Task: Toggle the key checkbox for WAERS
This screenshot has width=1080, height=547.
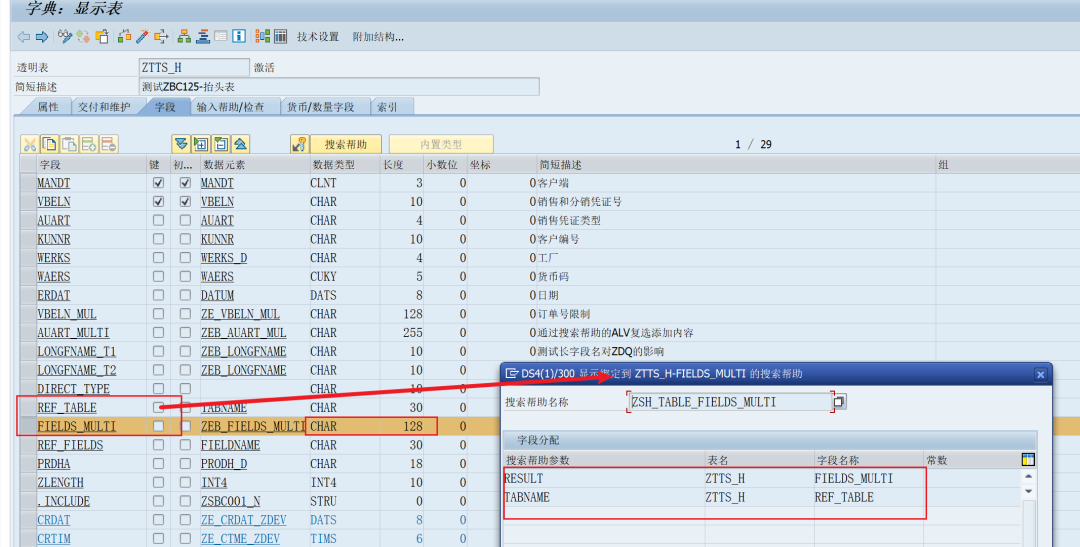Action: [x=158, y=276]
